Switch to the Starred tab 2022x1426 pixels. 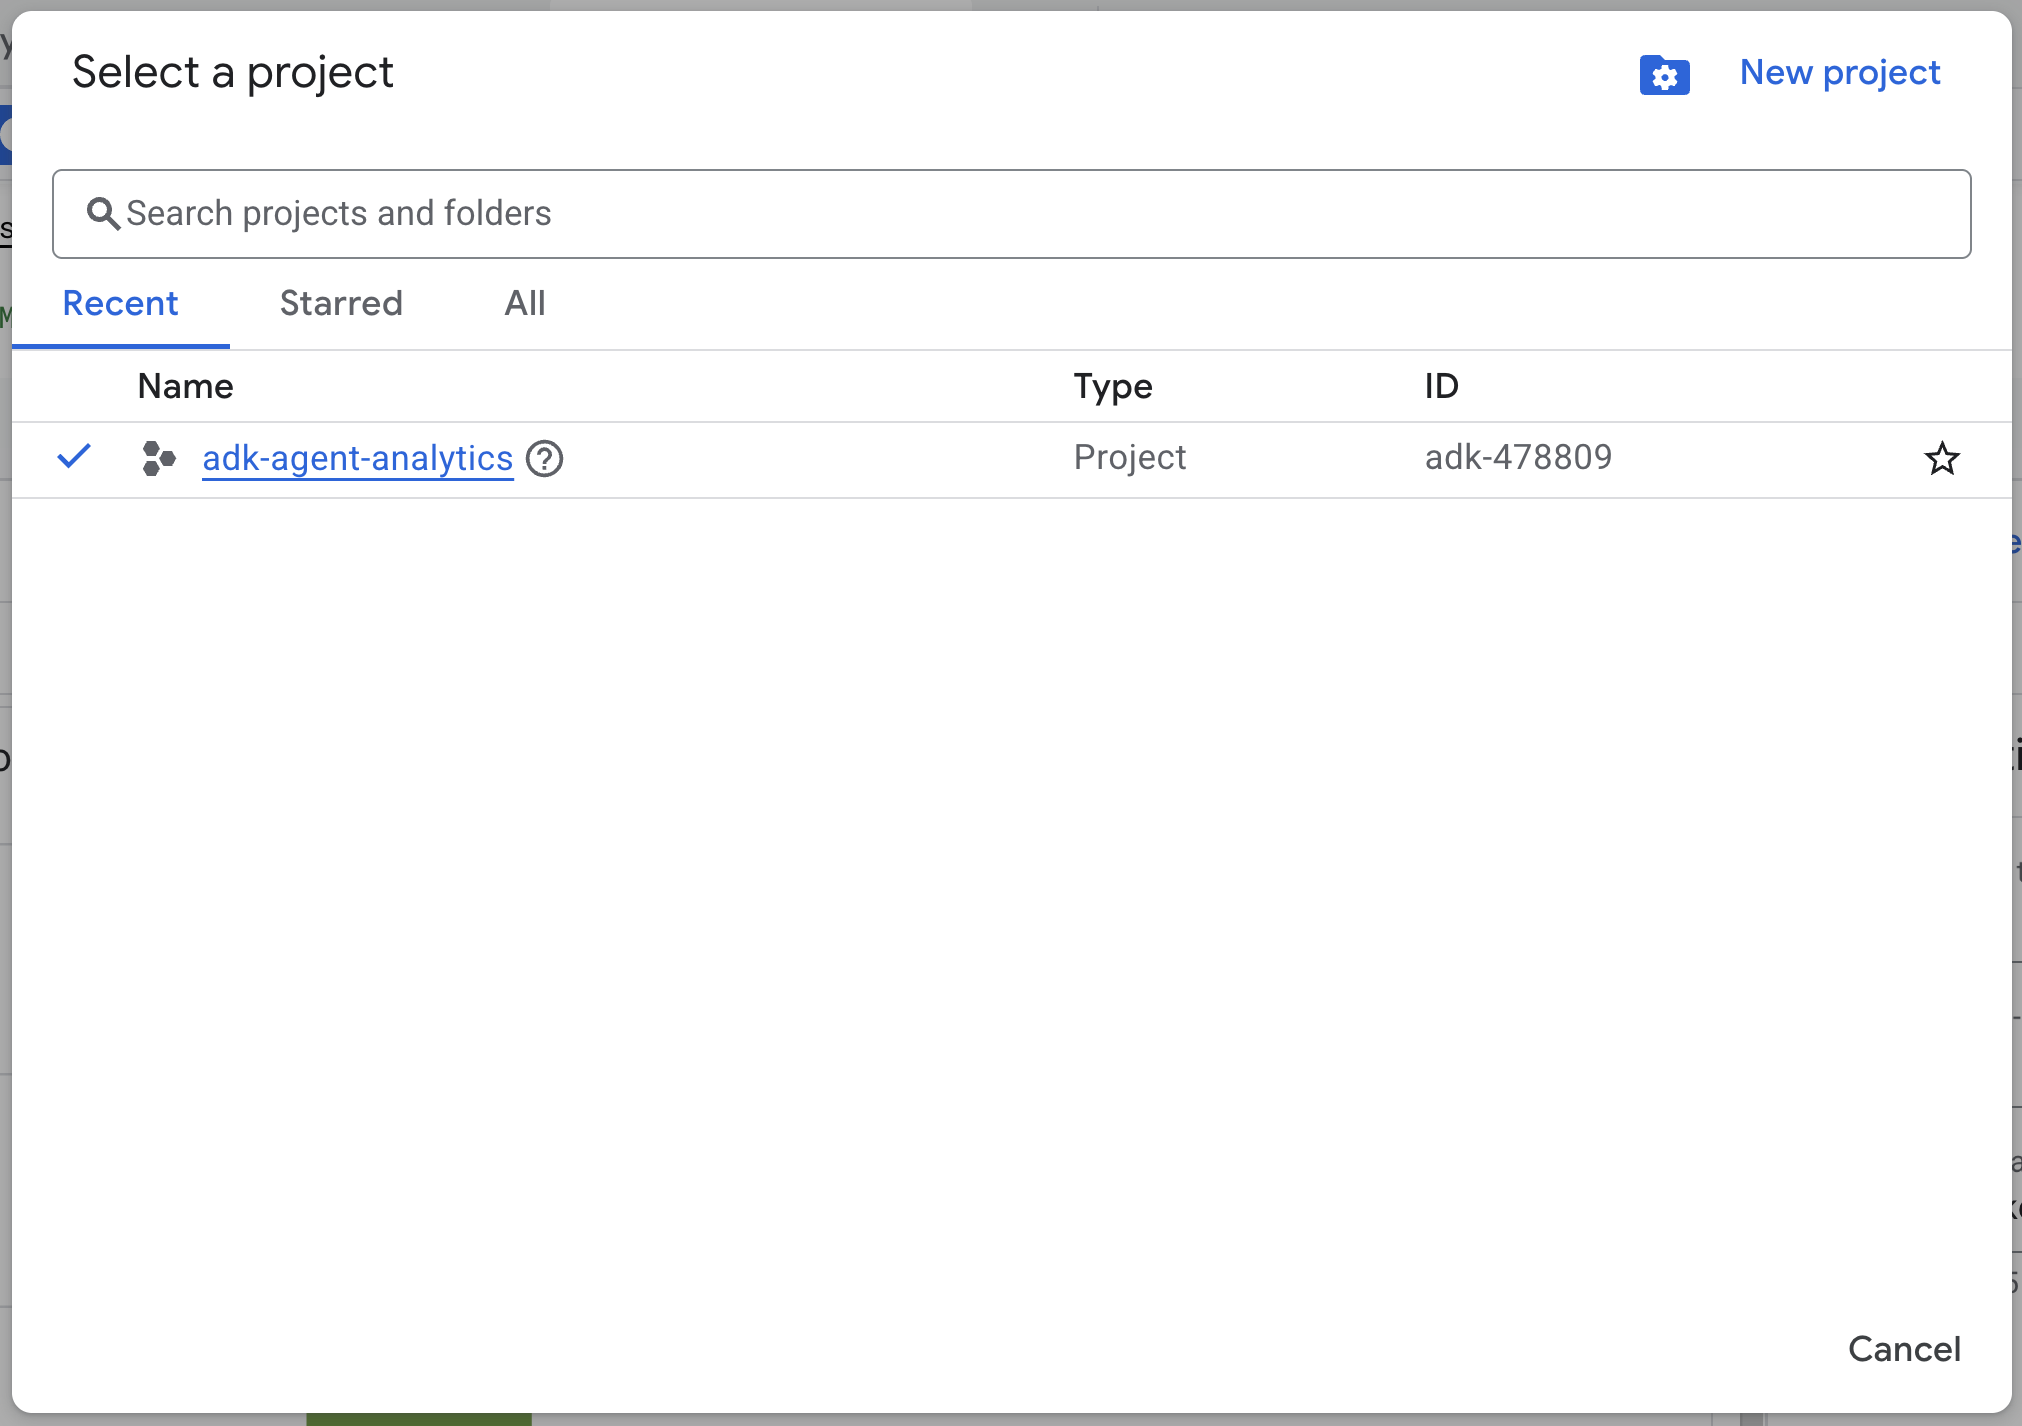pyautogui.click(x=340, y=304)
